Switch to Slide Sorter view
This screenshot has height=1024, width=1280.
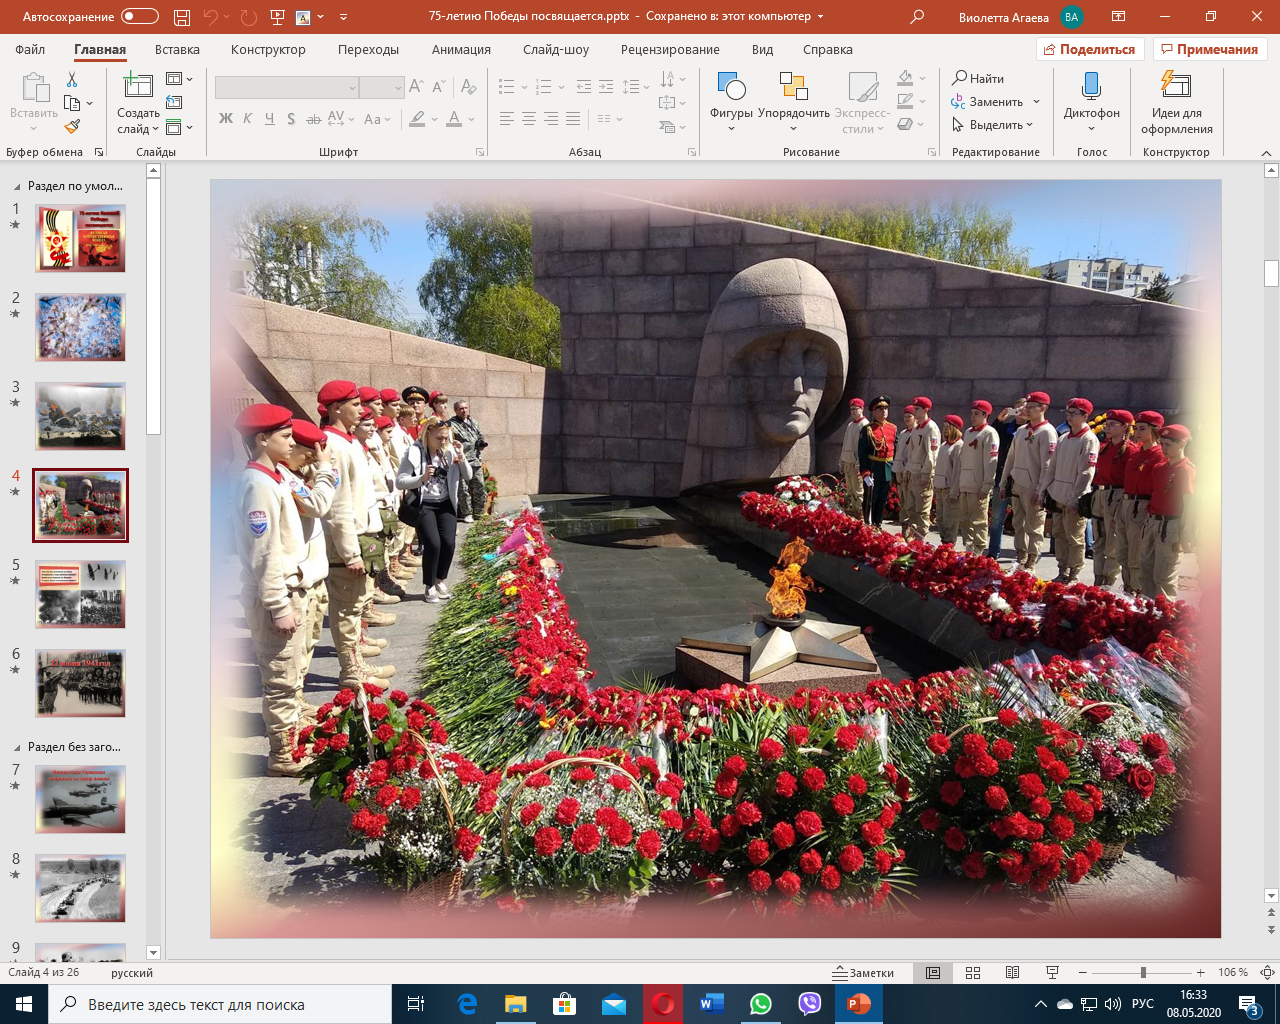coord(973,973)
